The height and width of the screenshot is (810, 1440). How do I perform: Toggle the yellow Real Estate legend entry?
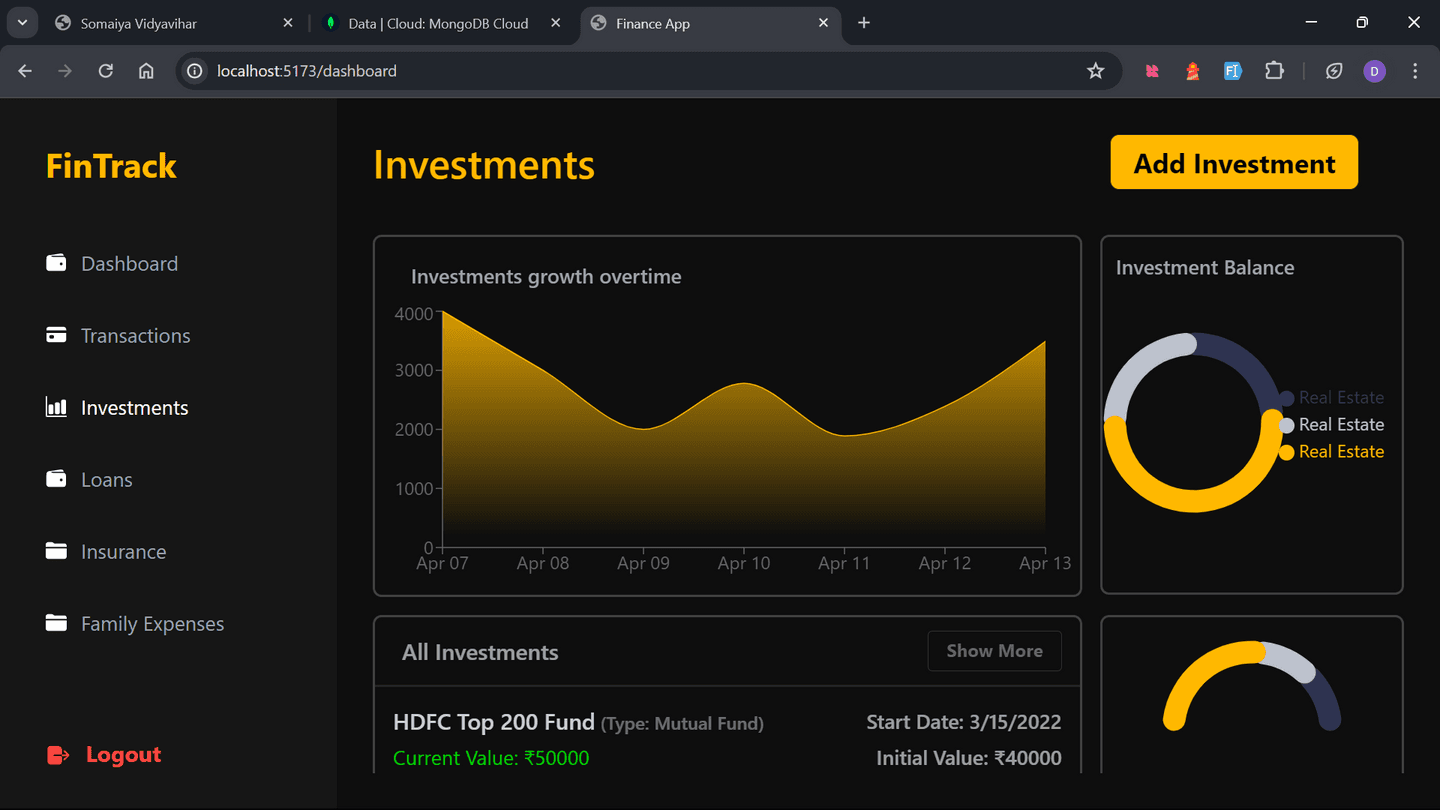click(1332, 452)
